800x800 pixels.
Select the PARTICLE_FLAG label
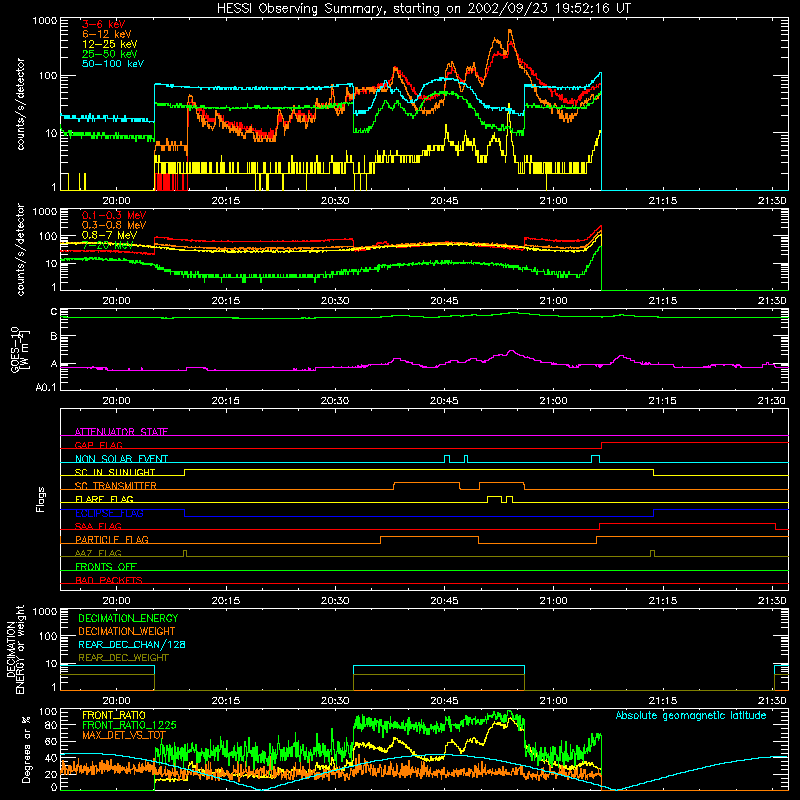click(112, 539)
